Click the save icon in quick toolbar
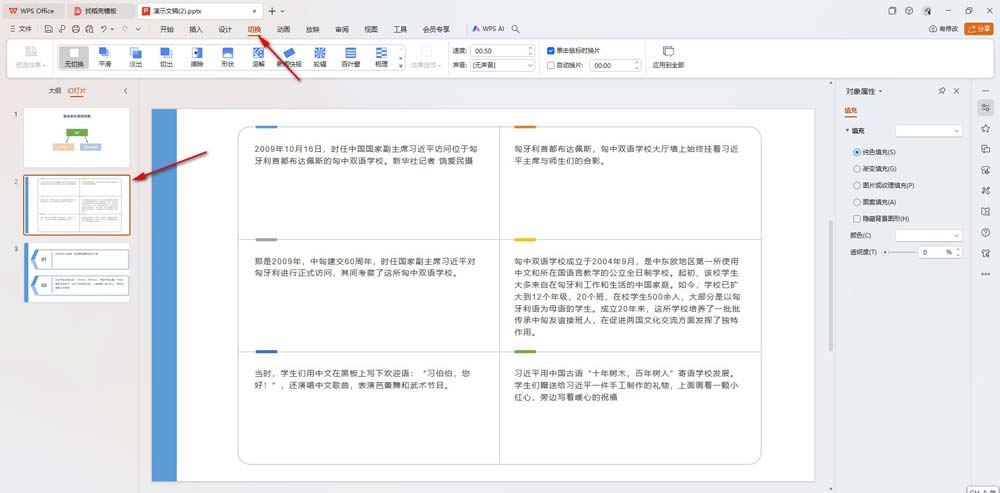The width and height of the screenshot is (1000, 493). [49, 29]
